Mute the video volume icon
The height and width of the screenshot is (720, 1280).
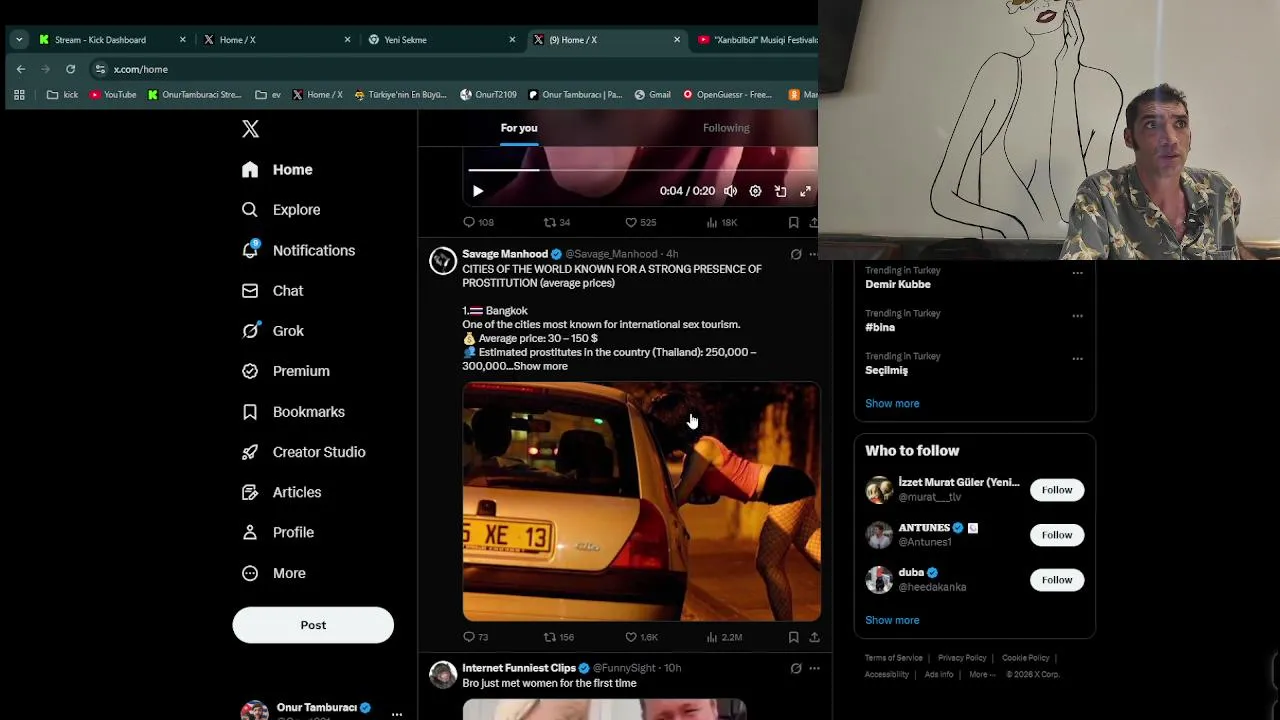point(731,191)
